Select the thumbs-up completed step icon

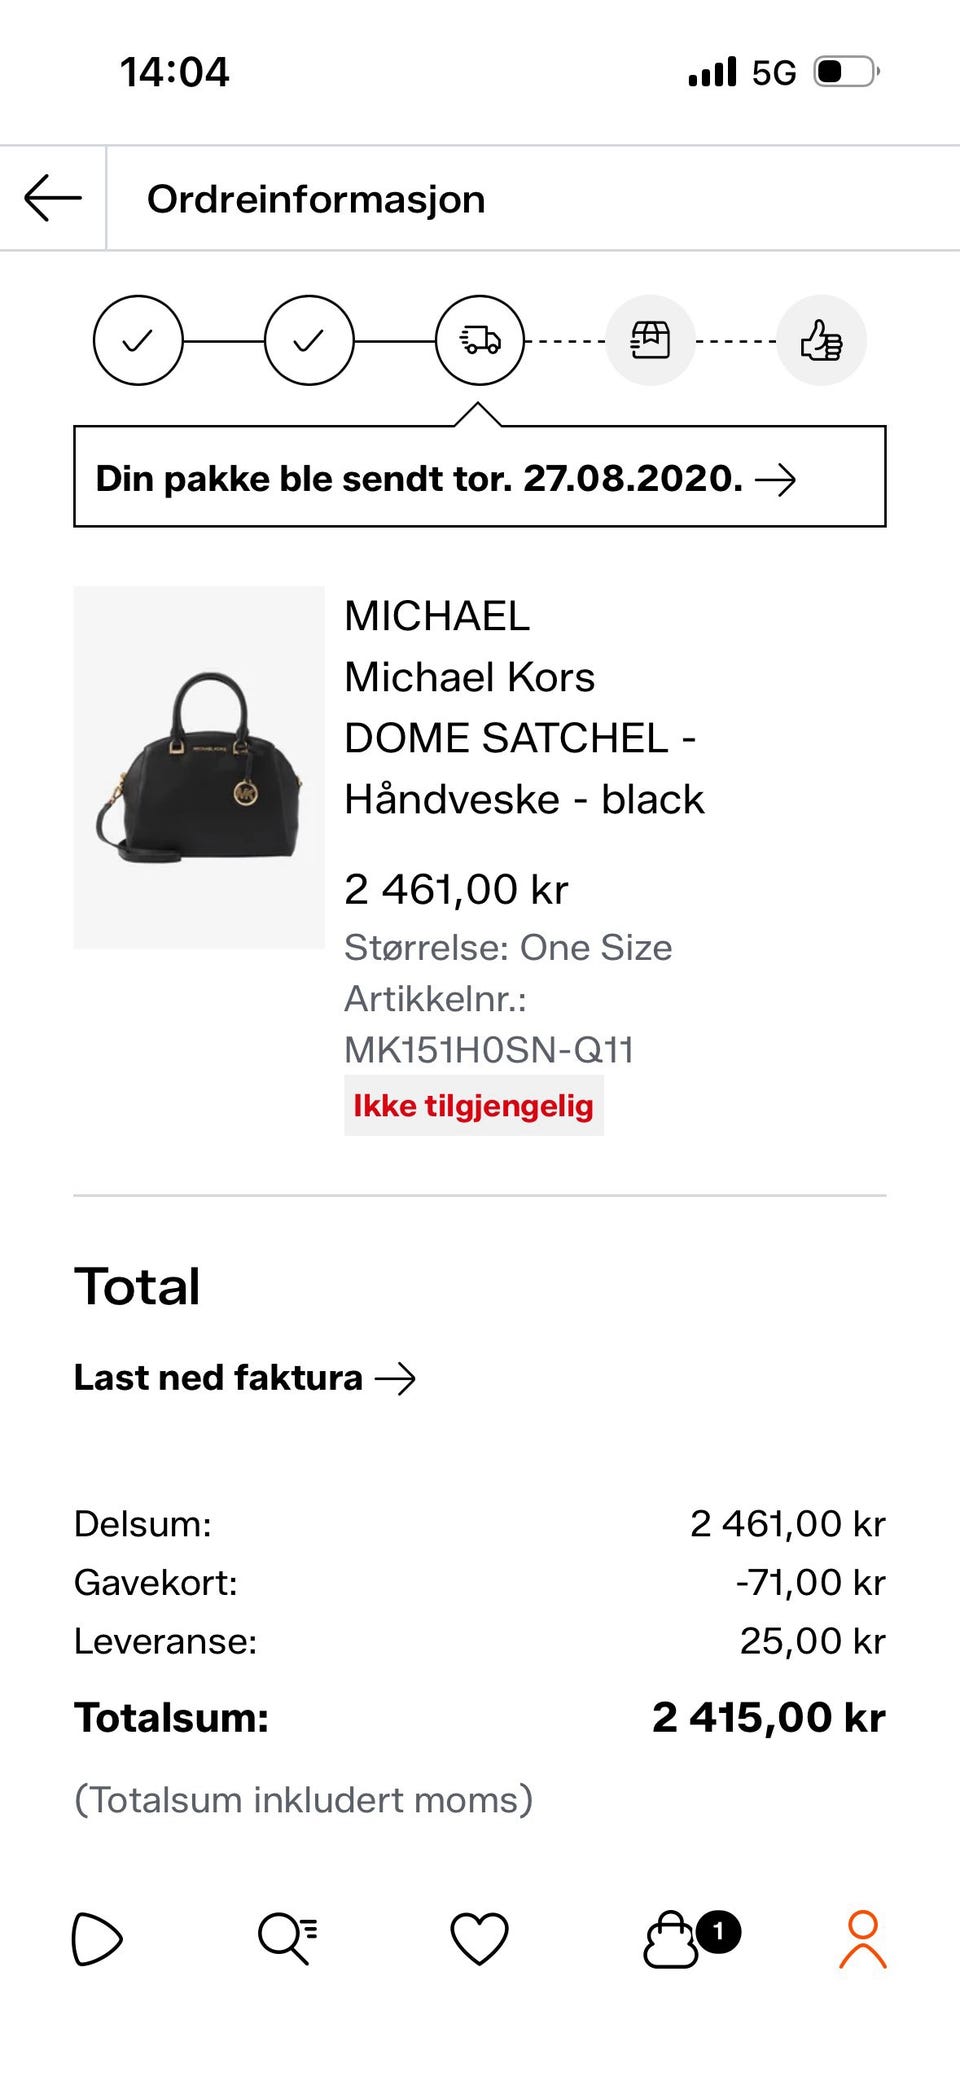coord(821,340)
